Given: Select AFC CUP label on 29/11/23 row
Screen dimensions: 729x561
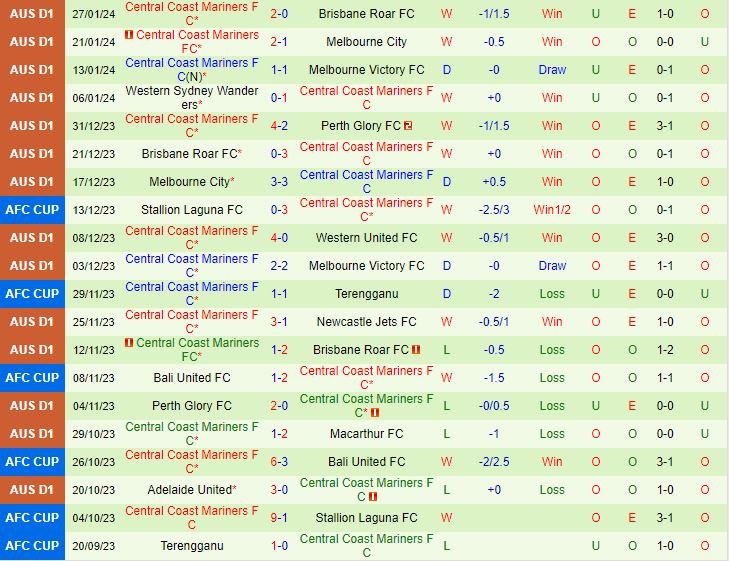Looking at the screenshot, I should pos(32,294).
